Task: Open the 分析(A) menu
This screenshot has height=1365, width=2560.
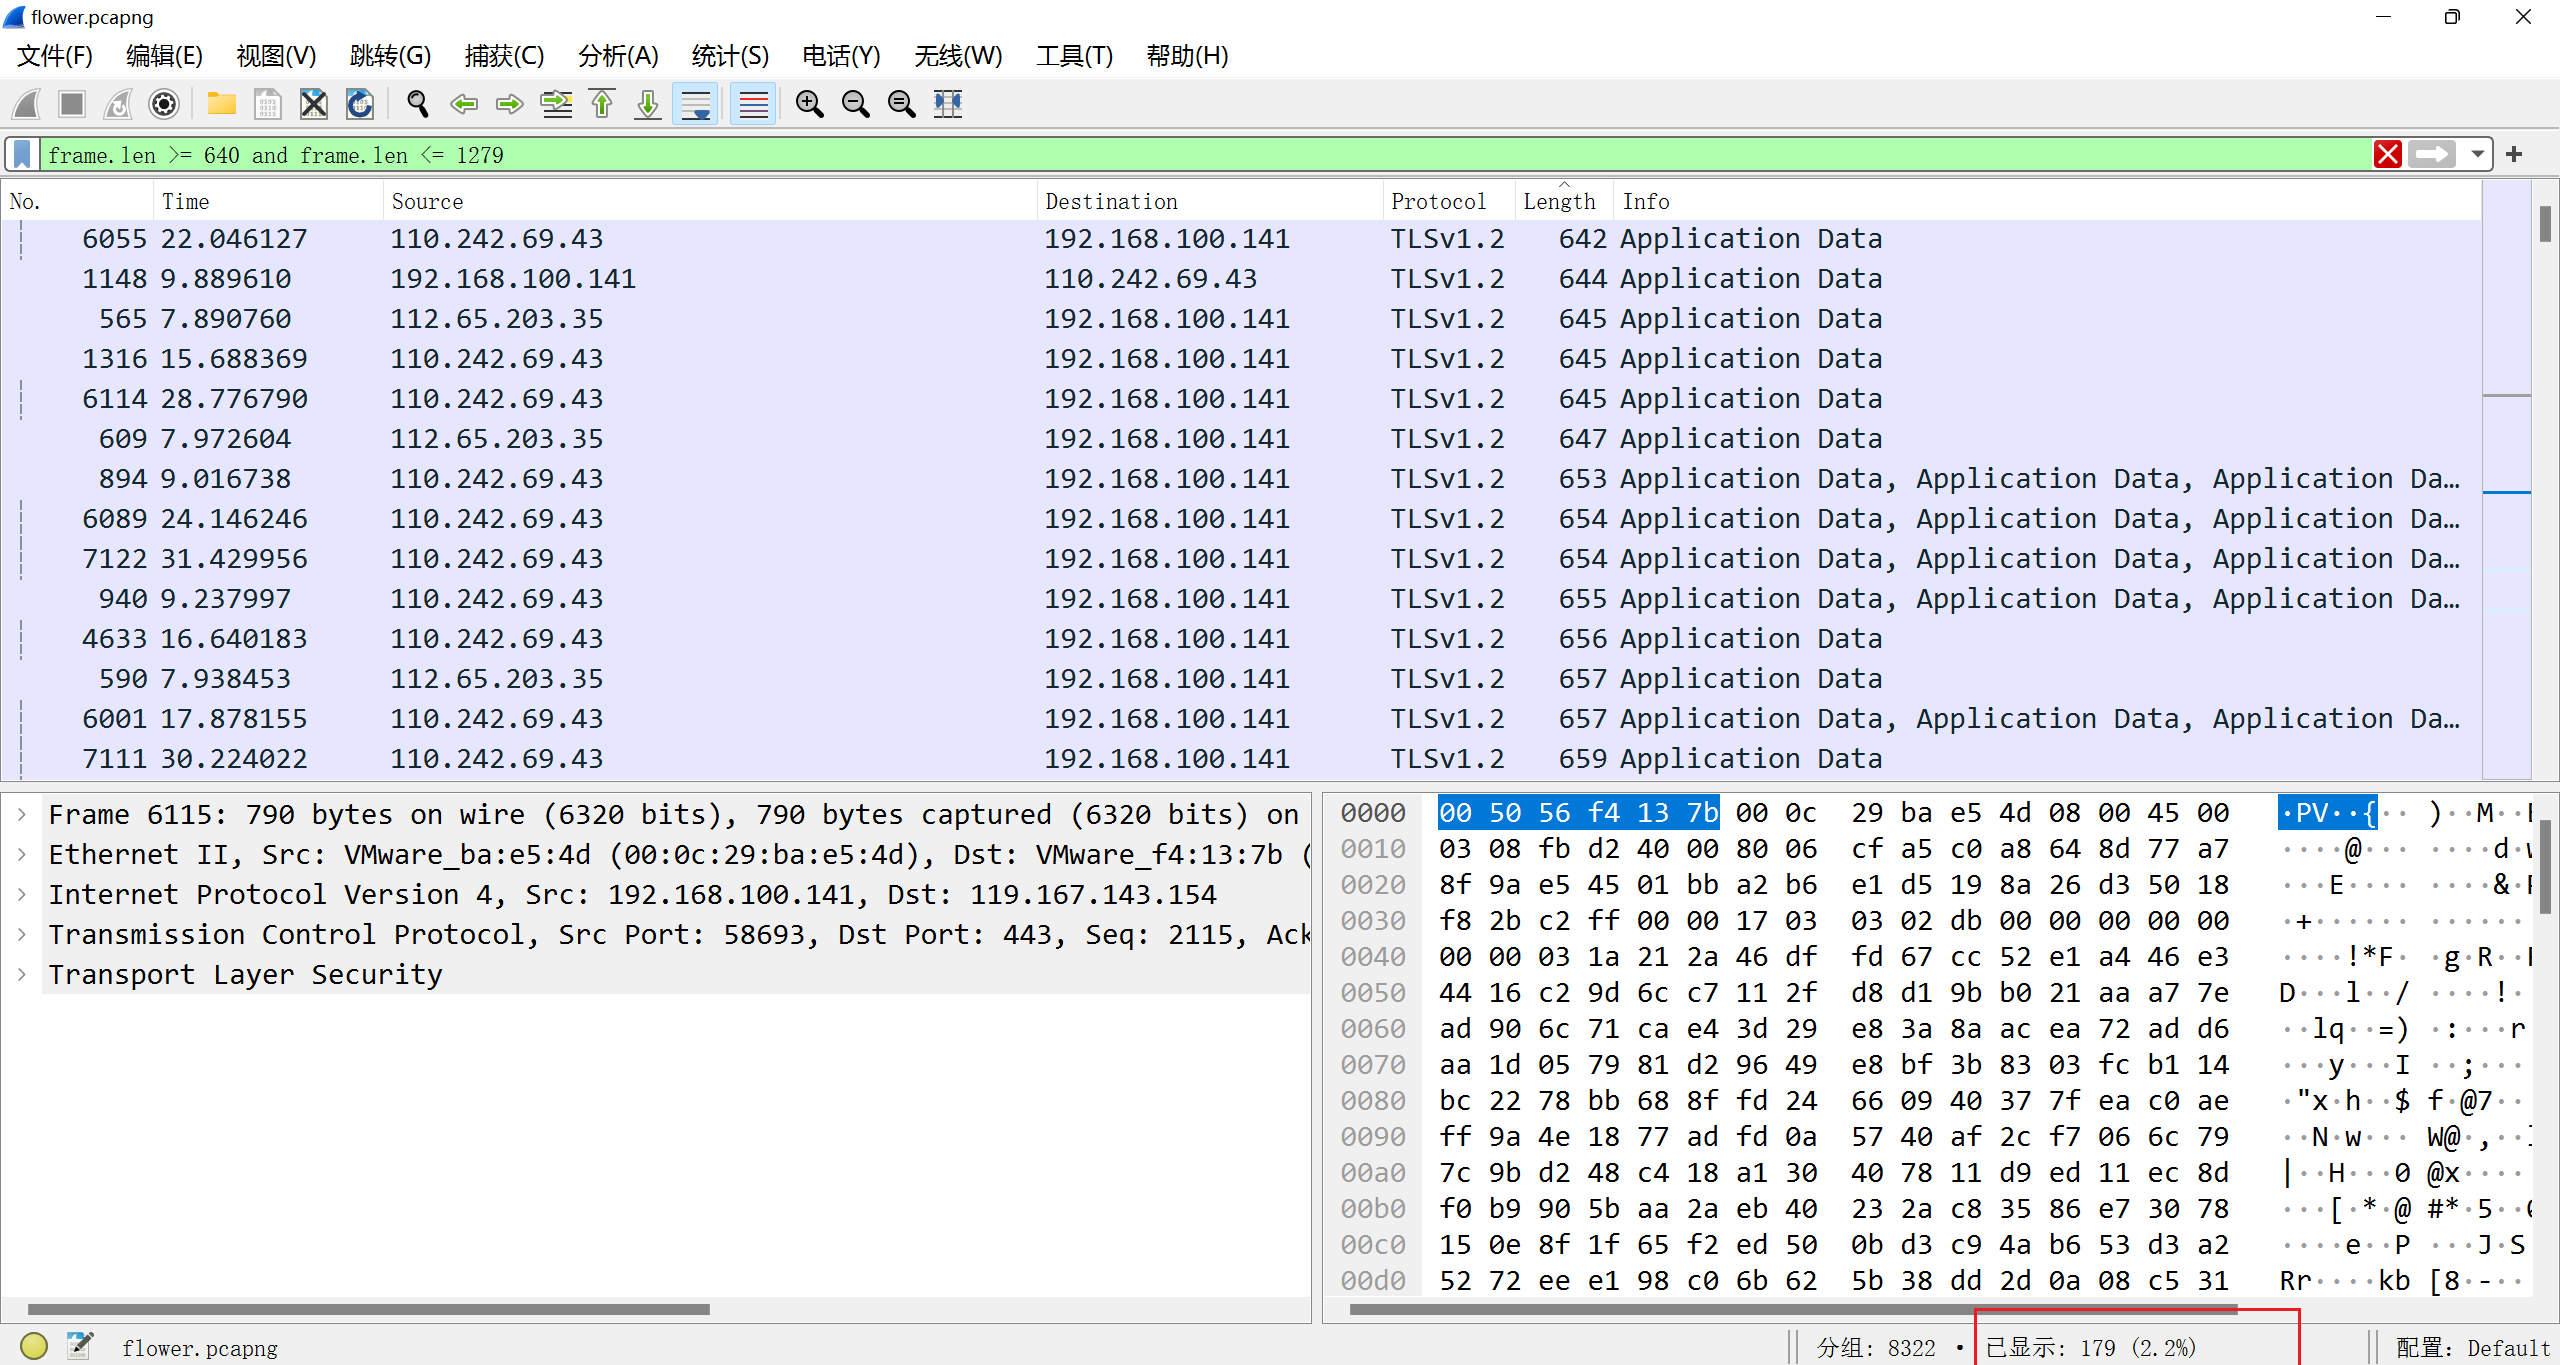Action: point(617,56)
